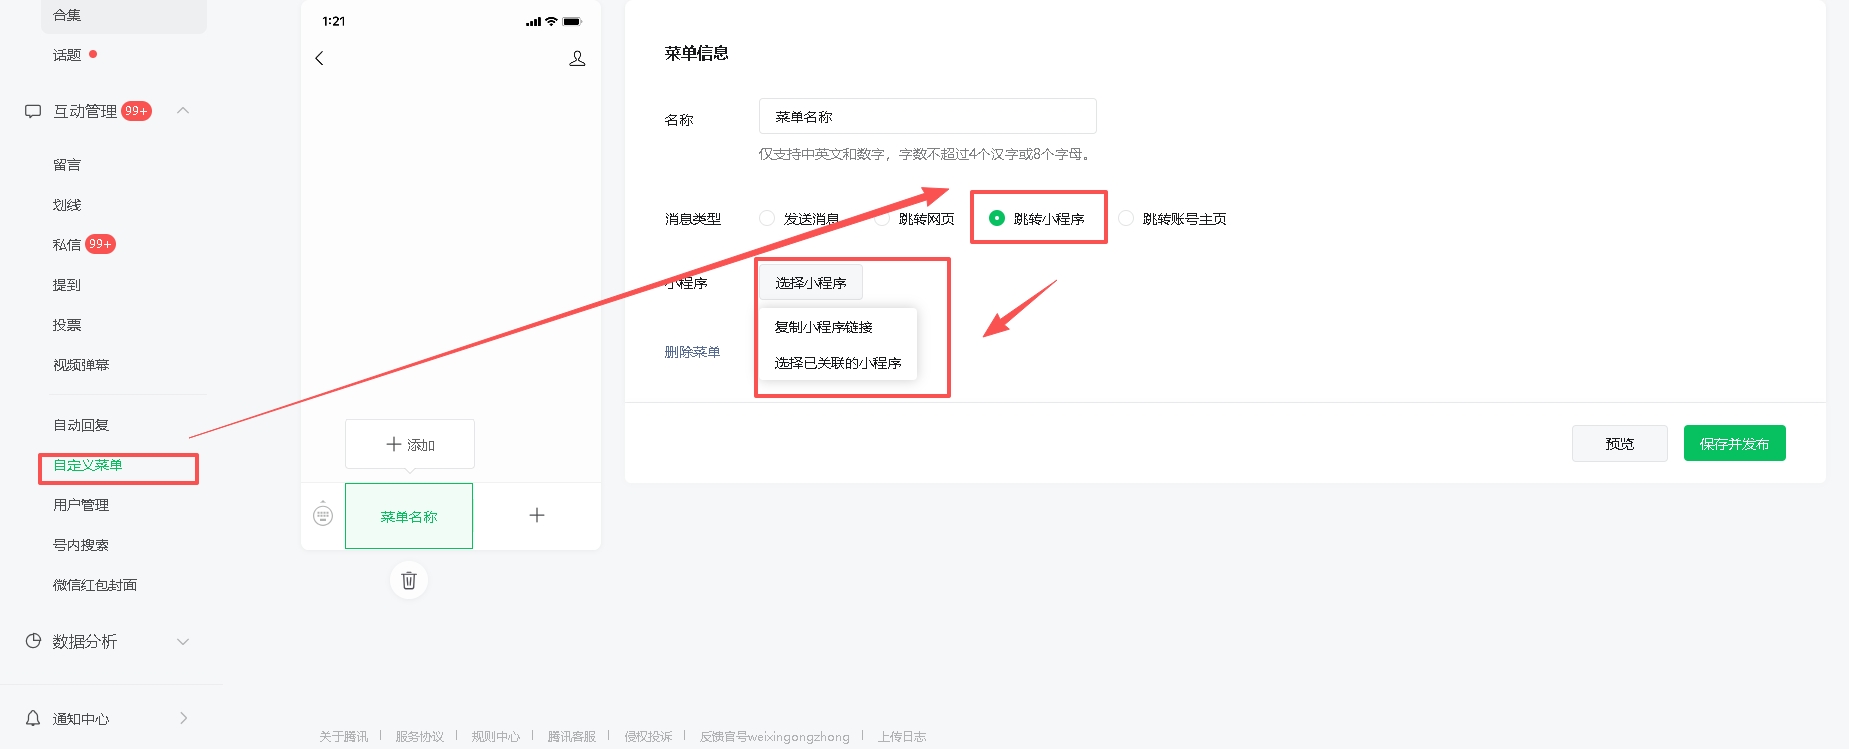Choose the 跳转账号主页 radio button

point(1126,218)
